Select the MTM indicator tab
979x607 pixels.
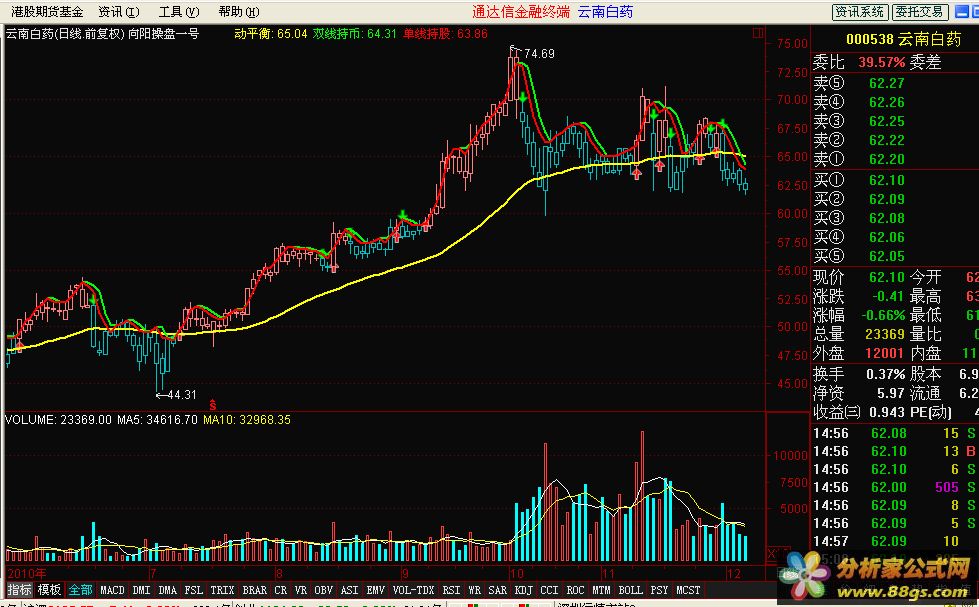(601, 590)
